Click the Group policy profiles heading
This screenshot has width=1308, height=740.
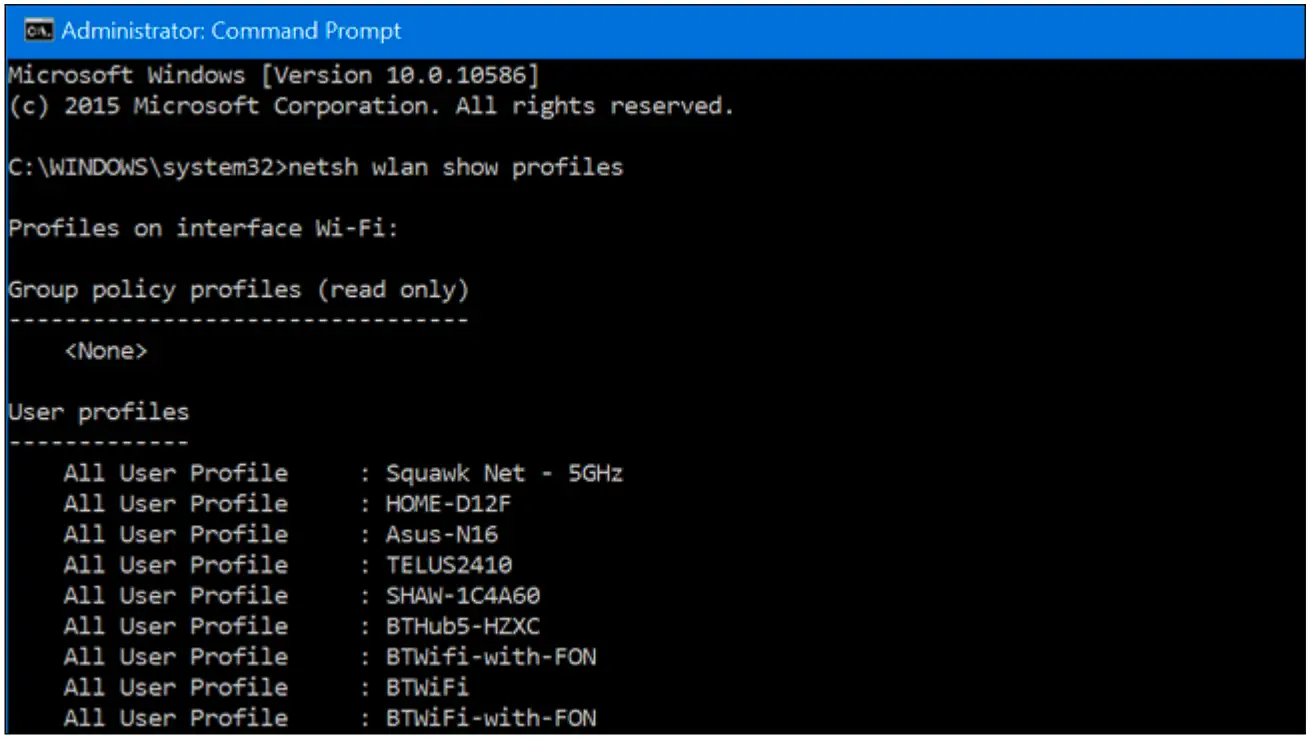pos(238,290)
